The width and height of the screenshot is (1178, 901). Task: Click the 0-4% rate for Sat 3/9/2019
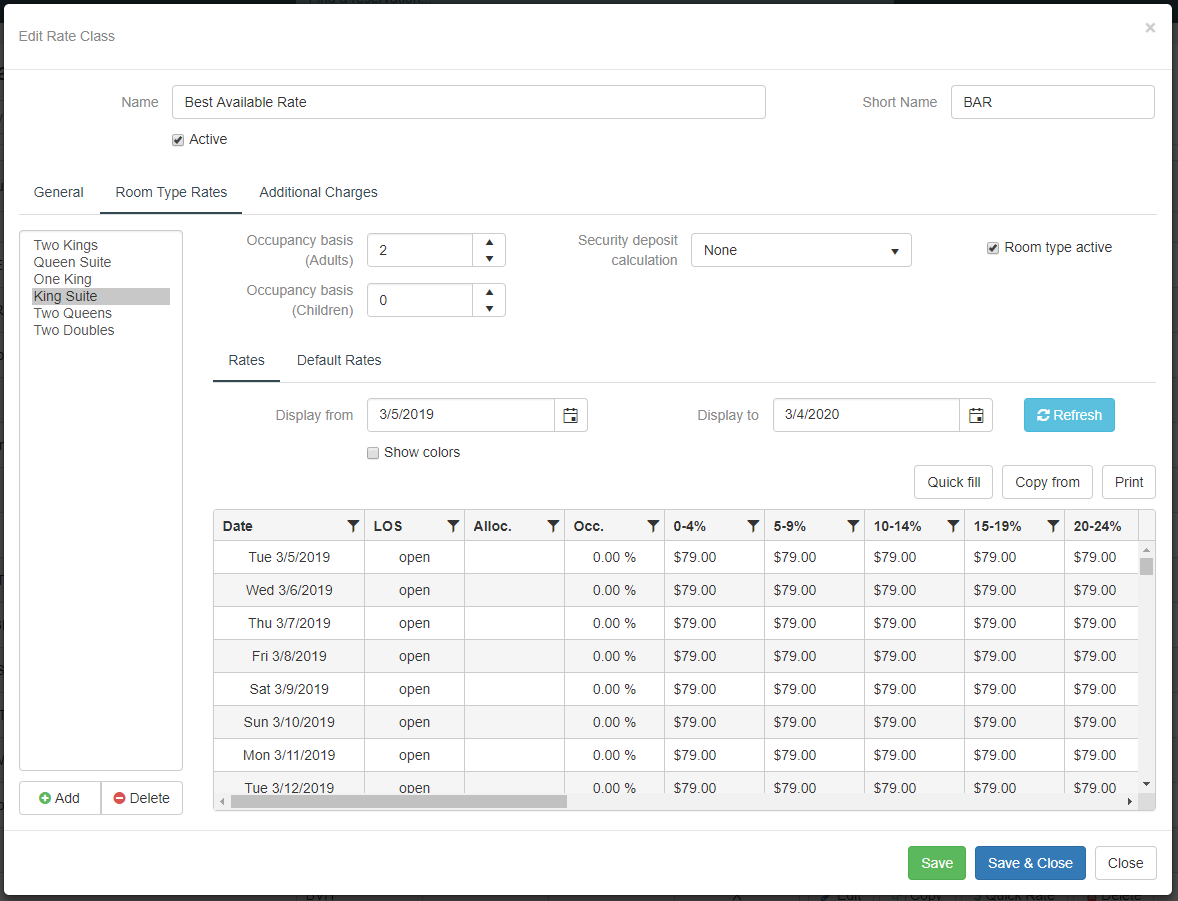click(714, 690)
